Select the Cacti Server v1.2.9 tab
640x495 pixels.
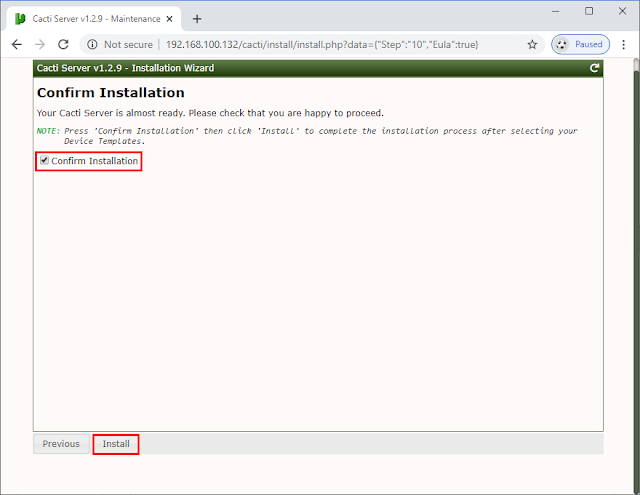(94, 19)
